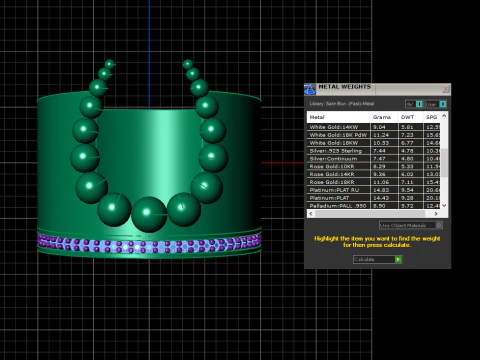Click the Grams column header
Image resolution: width=480 pixels, height=360 pixels.
[384, 117]
